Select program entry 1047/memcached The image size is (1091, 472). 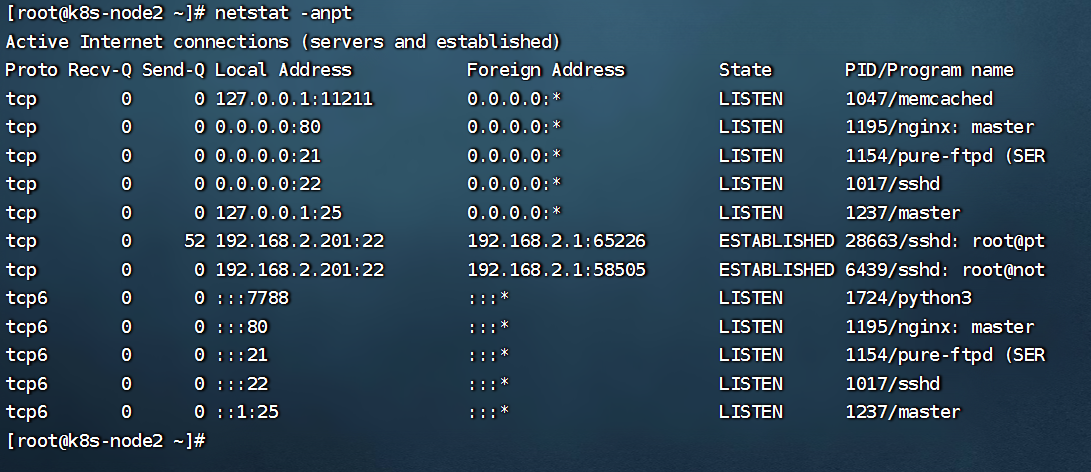918,99
